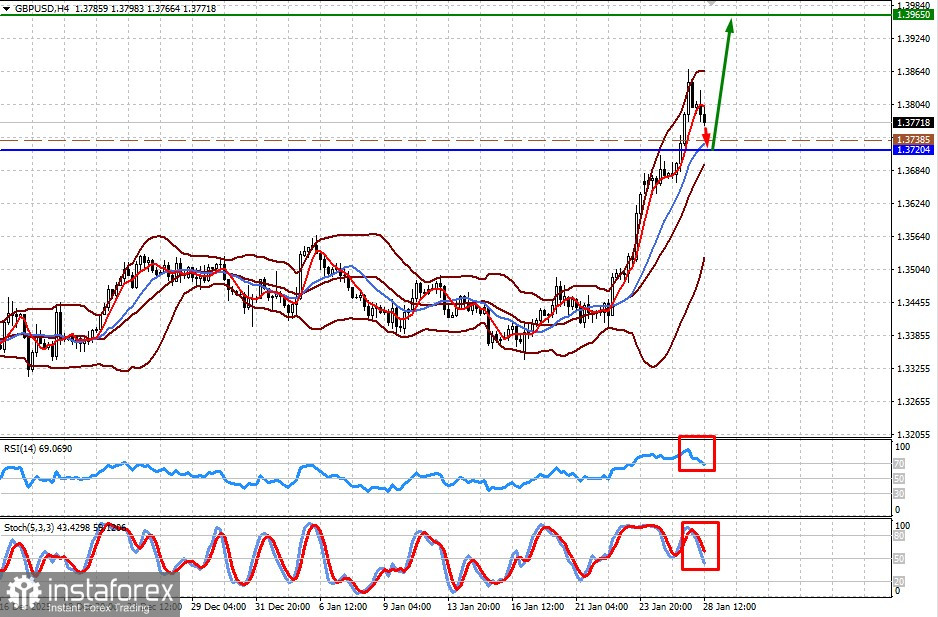Click the 20 level on Stochastic scale
The width and height of the screenshot is (938, 617).
(x=899, y=581)
